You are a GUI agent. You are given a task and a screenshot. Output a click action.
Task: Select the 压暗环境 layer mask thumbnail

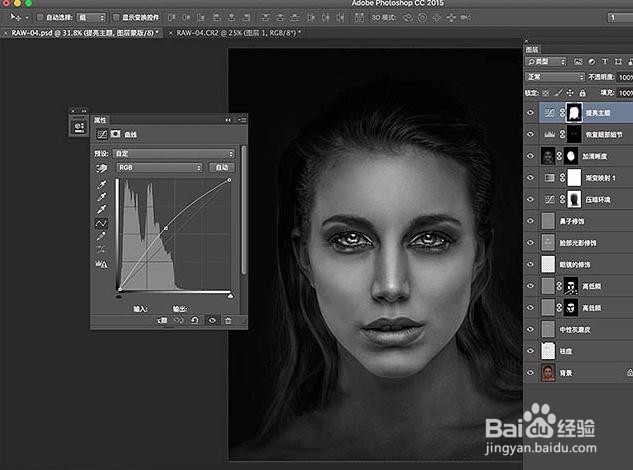(574, 199)
